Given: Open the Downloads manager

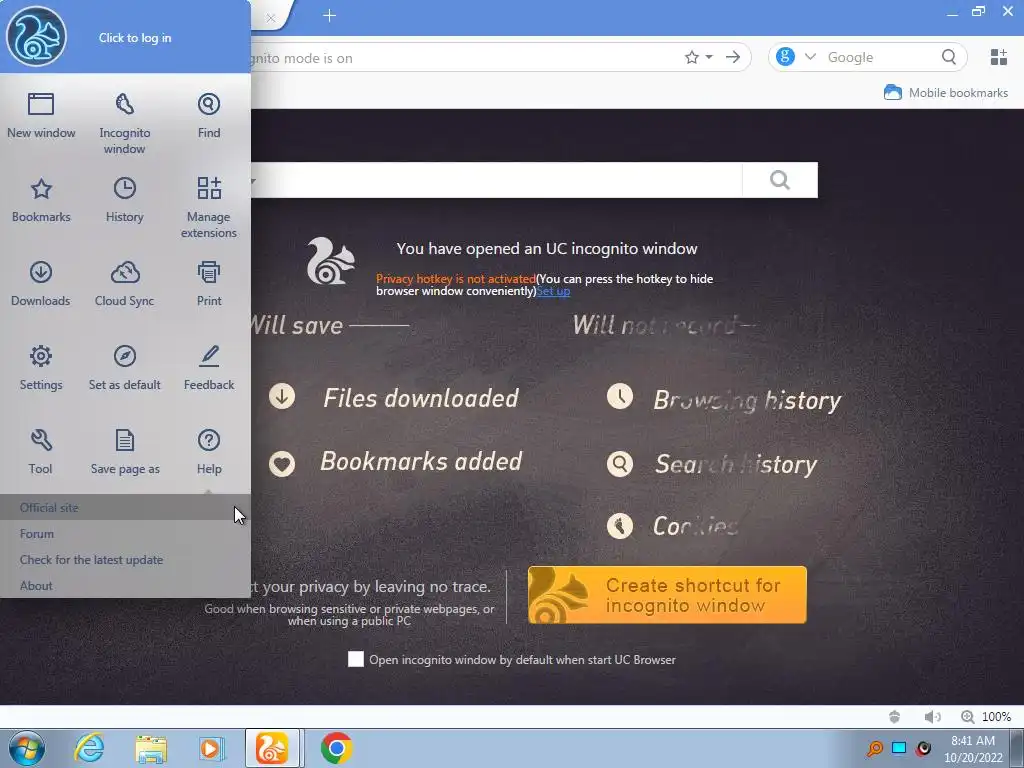Looking at the screenshot, I should (x=40, y=284).
